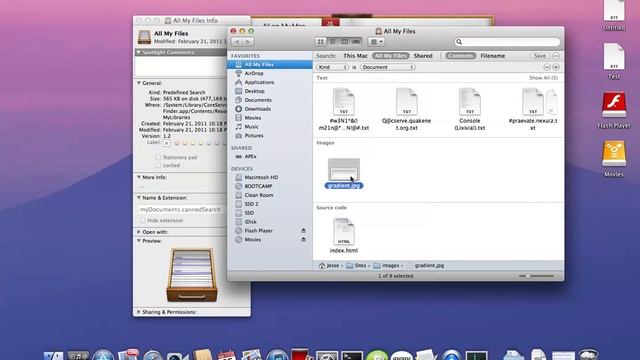Viewport: 640px width, 360px height.
Task: Collapse Spotlight Comments section in Info window
Action: [139, 52]
